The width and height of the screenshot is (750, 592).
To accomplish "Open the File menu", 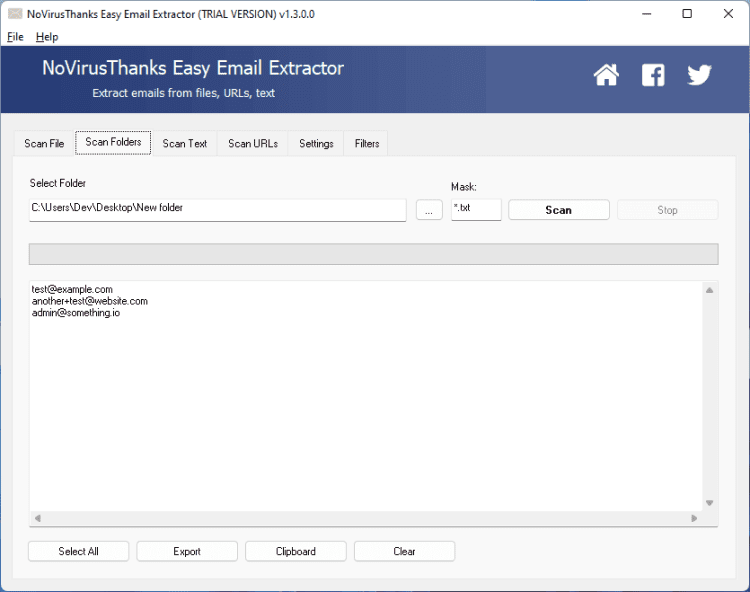I will click(x=15, y=37).
